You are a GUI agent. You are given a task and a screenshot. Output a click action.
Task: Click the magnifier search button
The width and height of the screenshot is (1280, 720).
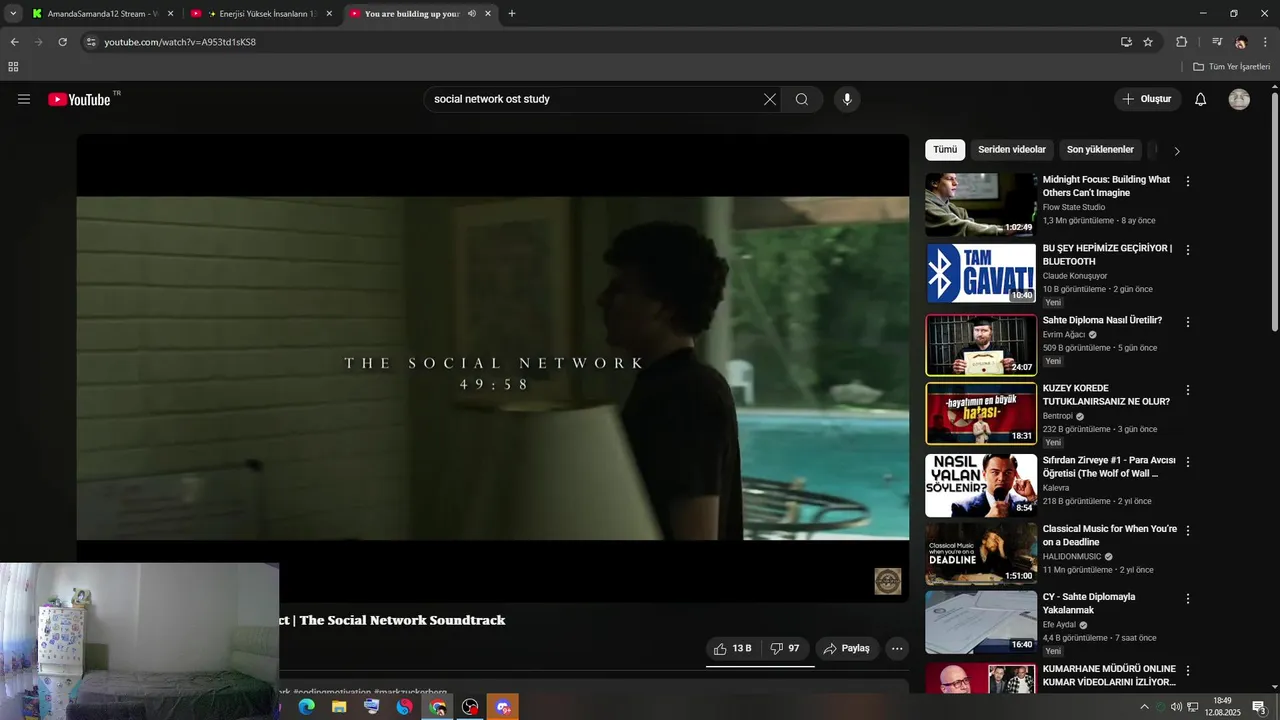tap(802, 99)
